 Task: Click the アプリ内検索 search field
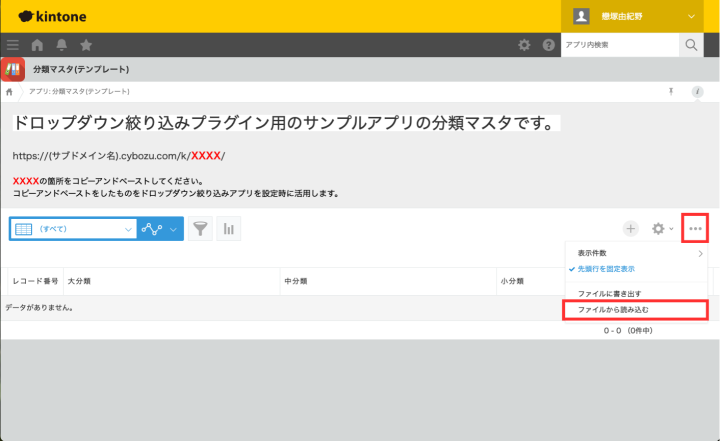click(x=618, y=45)
